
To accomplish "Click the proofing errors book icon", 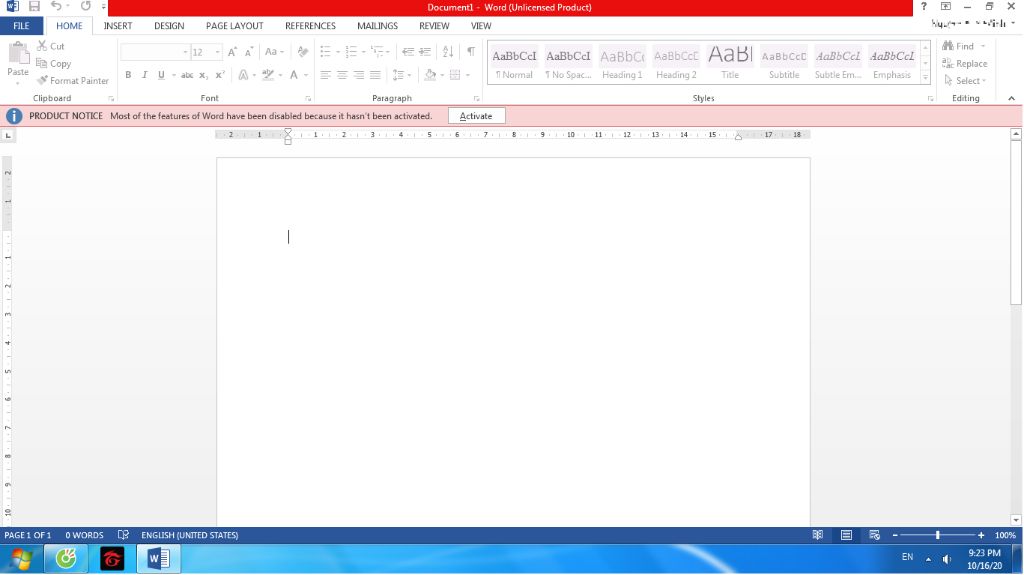I will tap(123, 535).
